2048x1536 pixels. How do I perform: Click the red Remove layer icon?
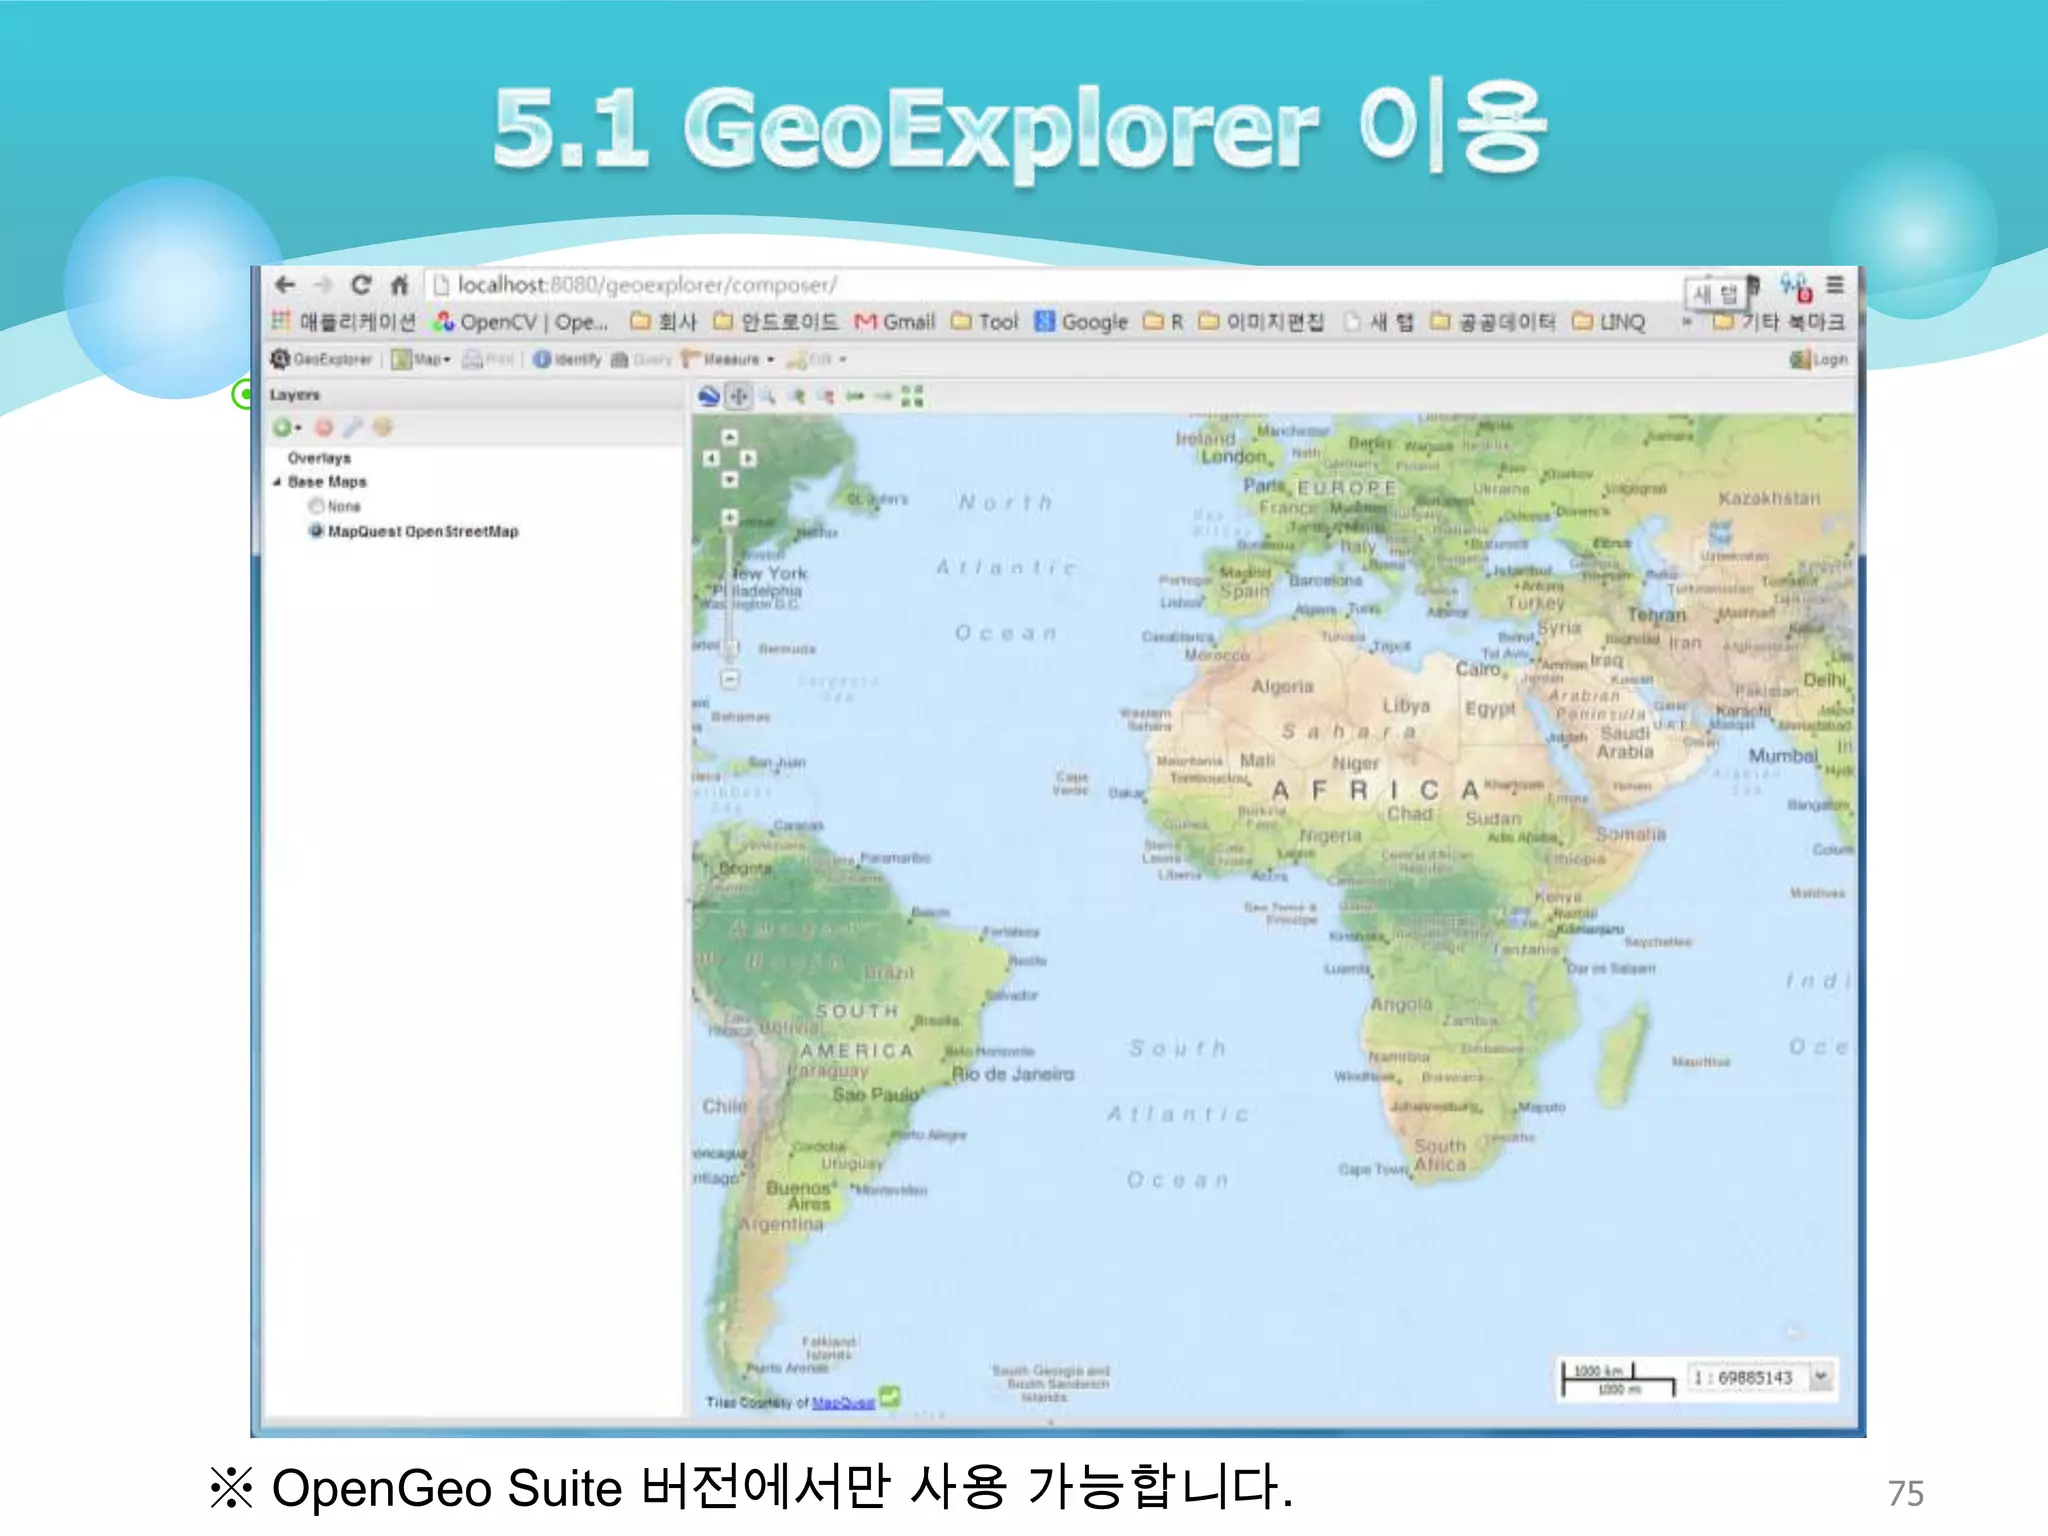324,428
